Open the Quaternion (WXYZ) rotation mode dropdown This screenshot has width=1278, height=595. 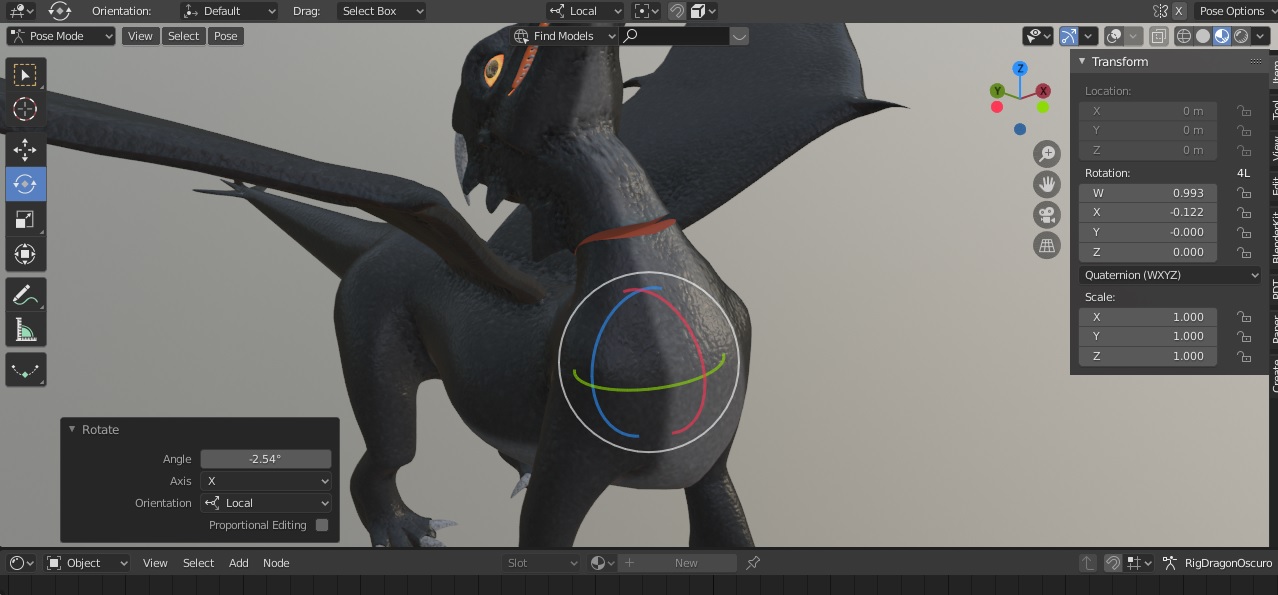coord(1171,275)
